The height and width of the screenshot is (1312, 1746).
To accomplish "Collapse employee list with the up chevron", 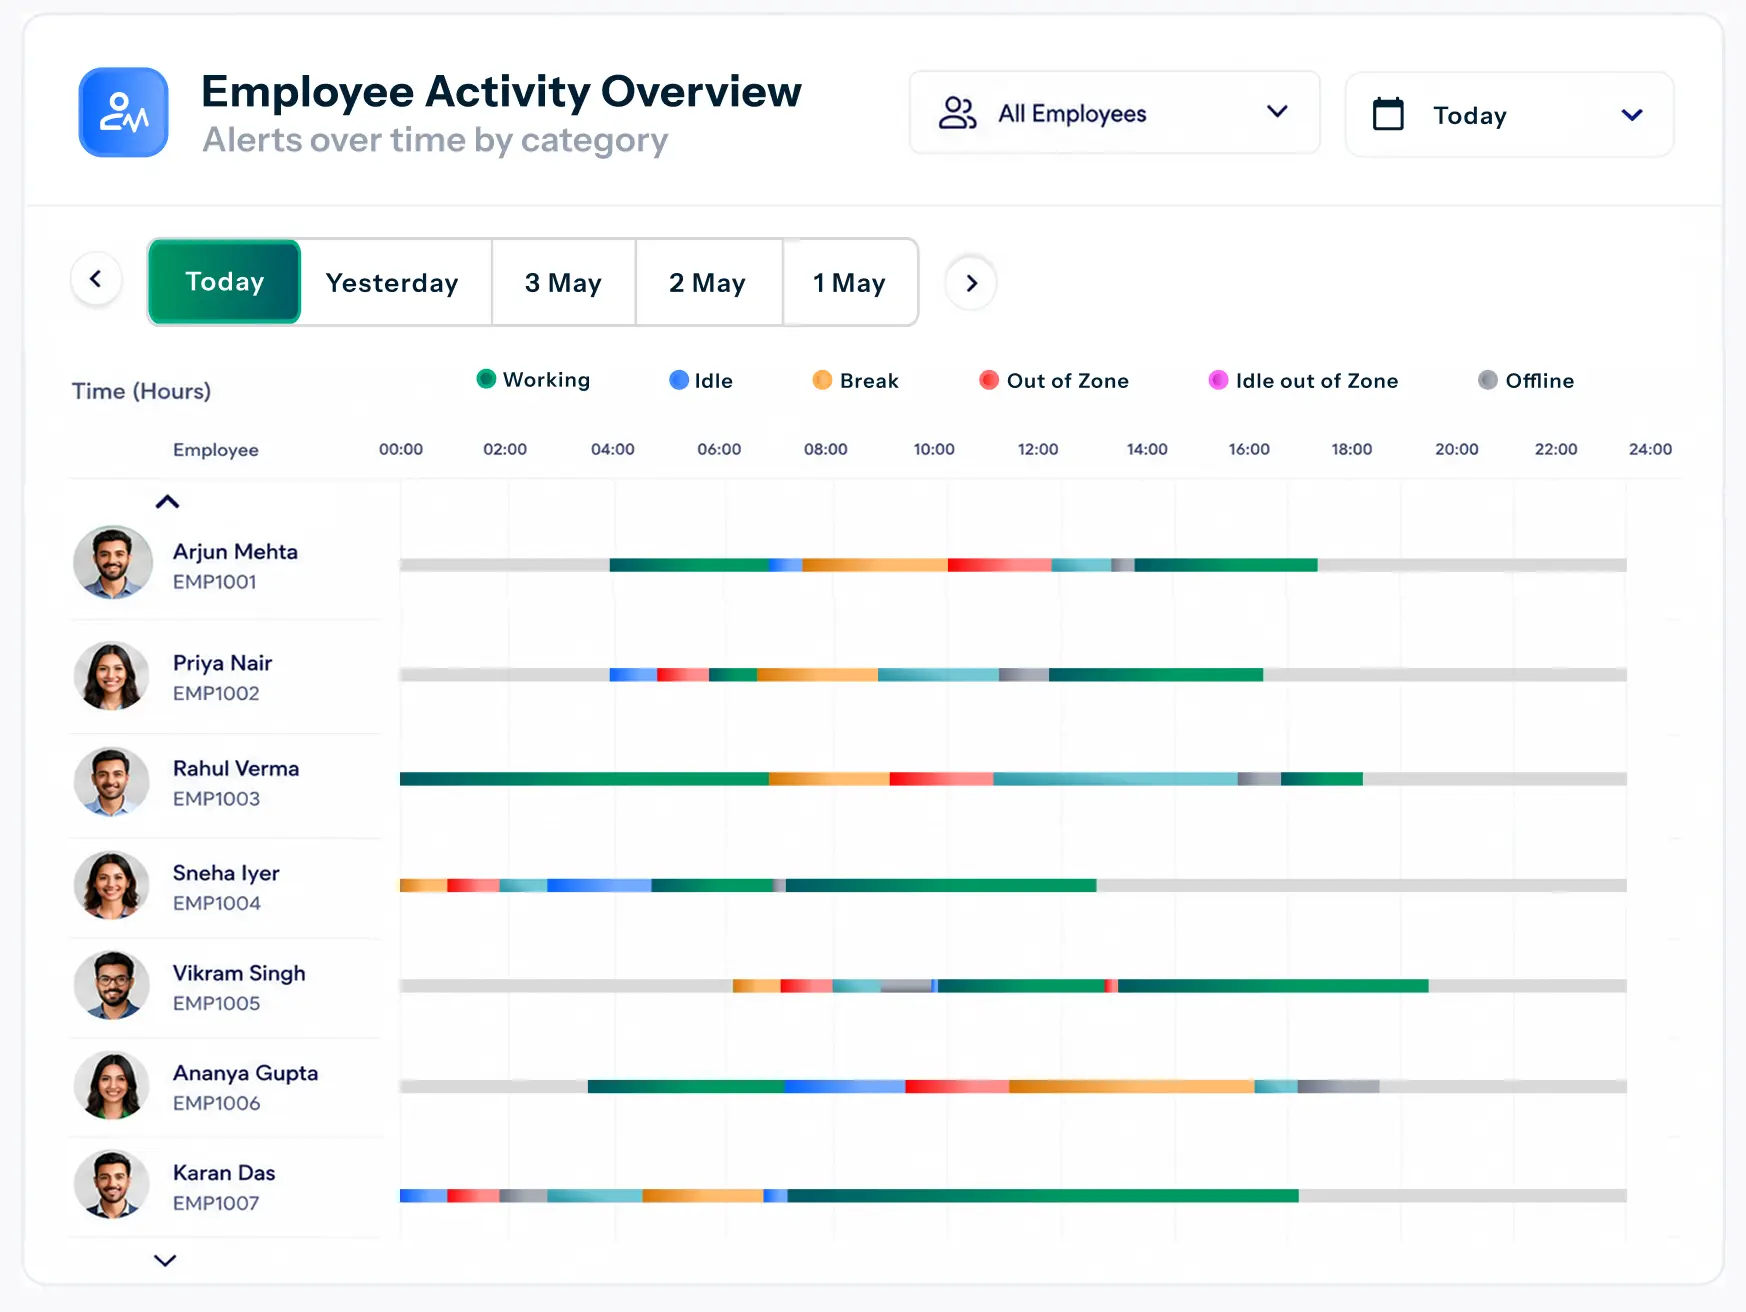I will click(167, 502).
